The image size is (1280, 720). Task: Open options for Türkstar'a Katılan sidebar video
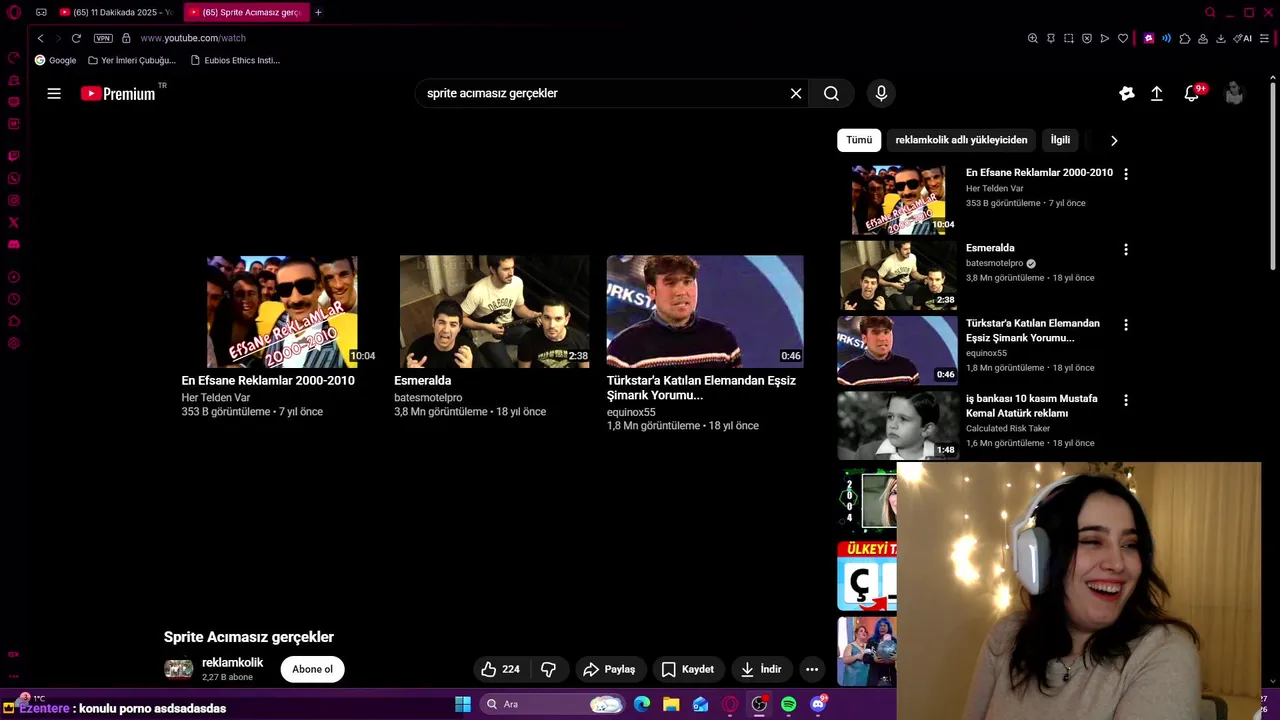pyautogui.click(x=1126, y=325)
